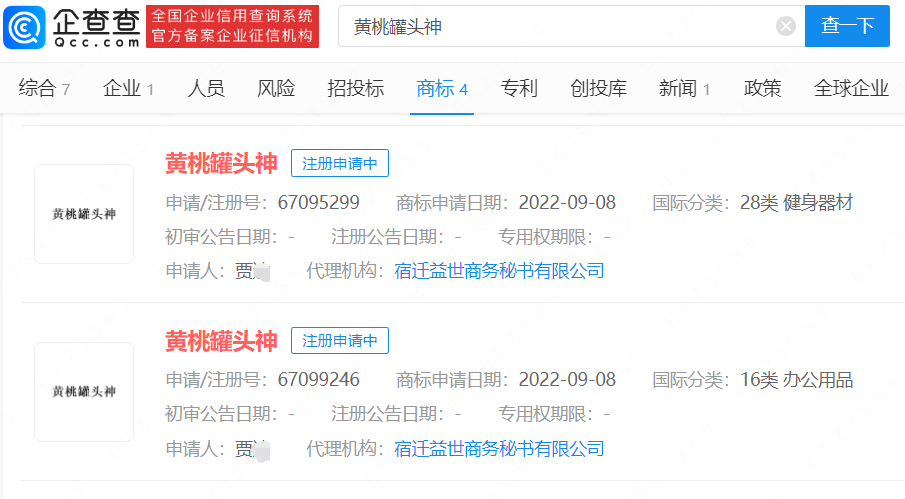This screenshot has height=499, width=905.
Task: Clear the search box with the X icon
Action: pos(786,26)
